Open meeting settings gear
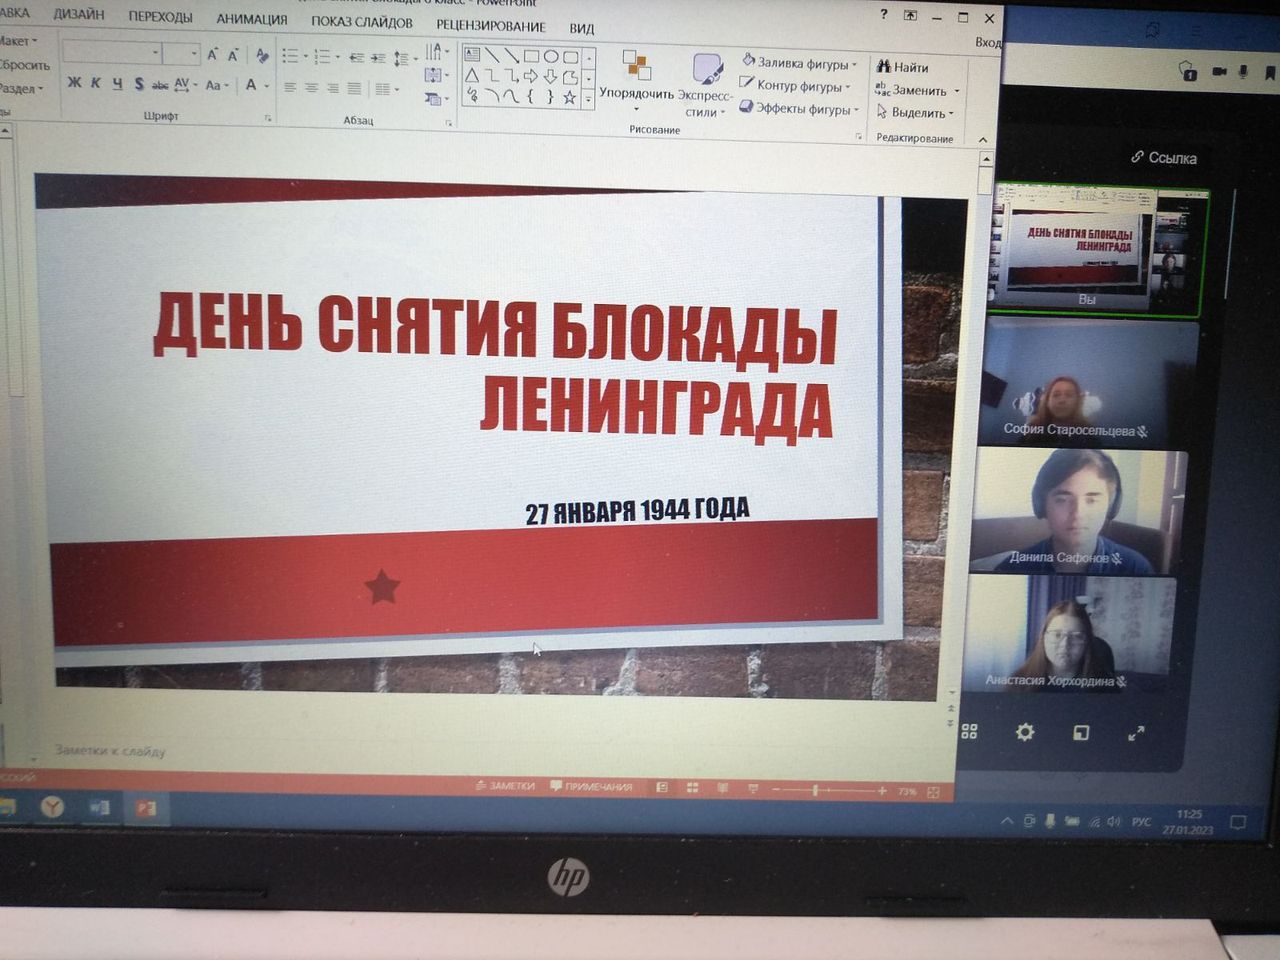Screen dimensions: 1280x960 [1025, 732]
